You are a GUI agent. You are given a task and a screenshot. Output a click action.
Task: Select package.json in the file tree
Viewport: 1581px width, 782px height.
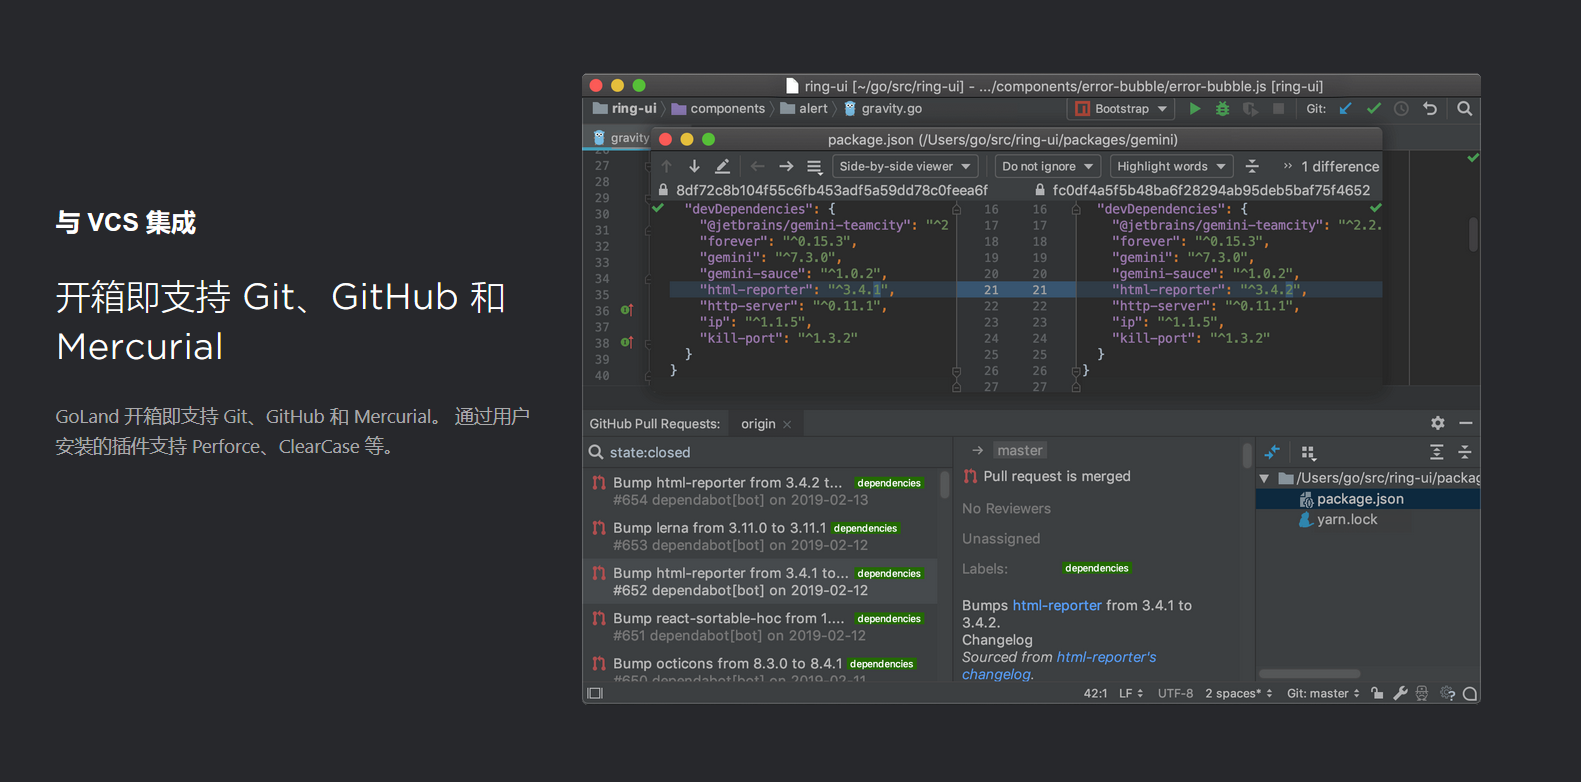pos(1360,499)
